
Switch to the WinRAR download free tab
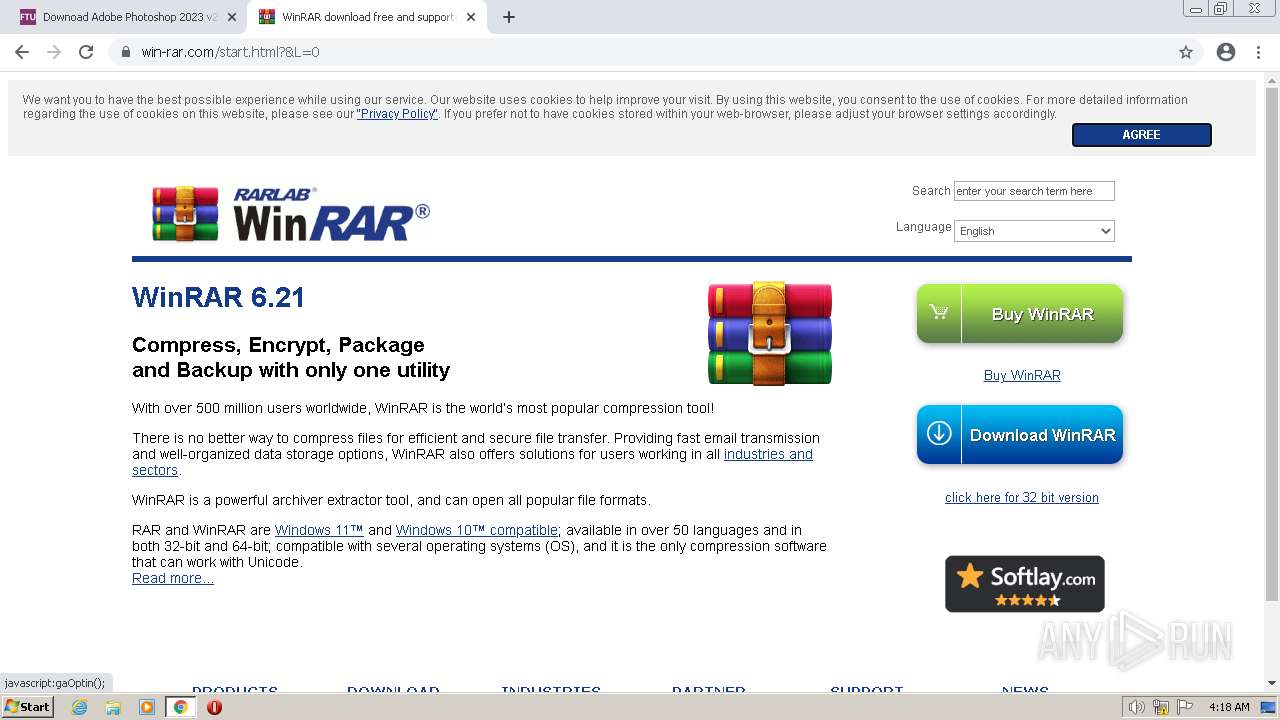click(367, 17)
